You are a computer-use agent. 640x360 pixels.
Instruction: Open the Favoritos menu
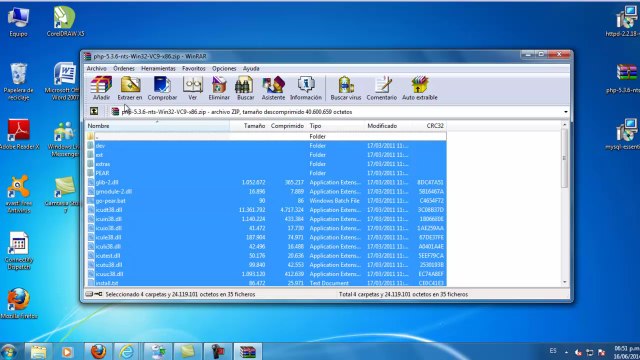[193, 69]
